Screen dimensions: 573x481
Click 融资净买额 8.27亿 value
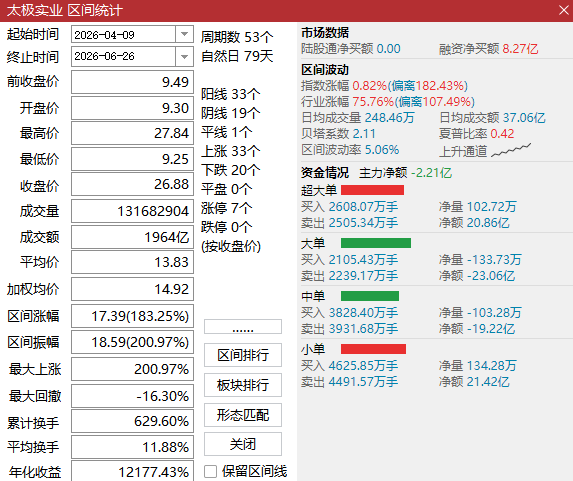489,49
